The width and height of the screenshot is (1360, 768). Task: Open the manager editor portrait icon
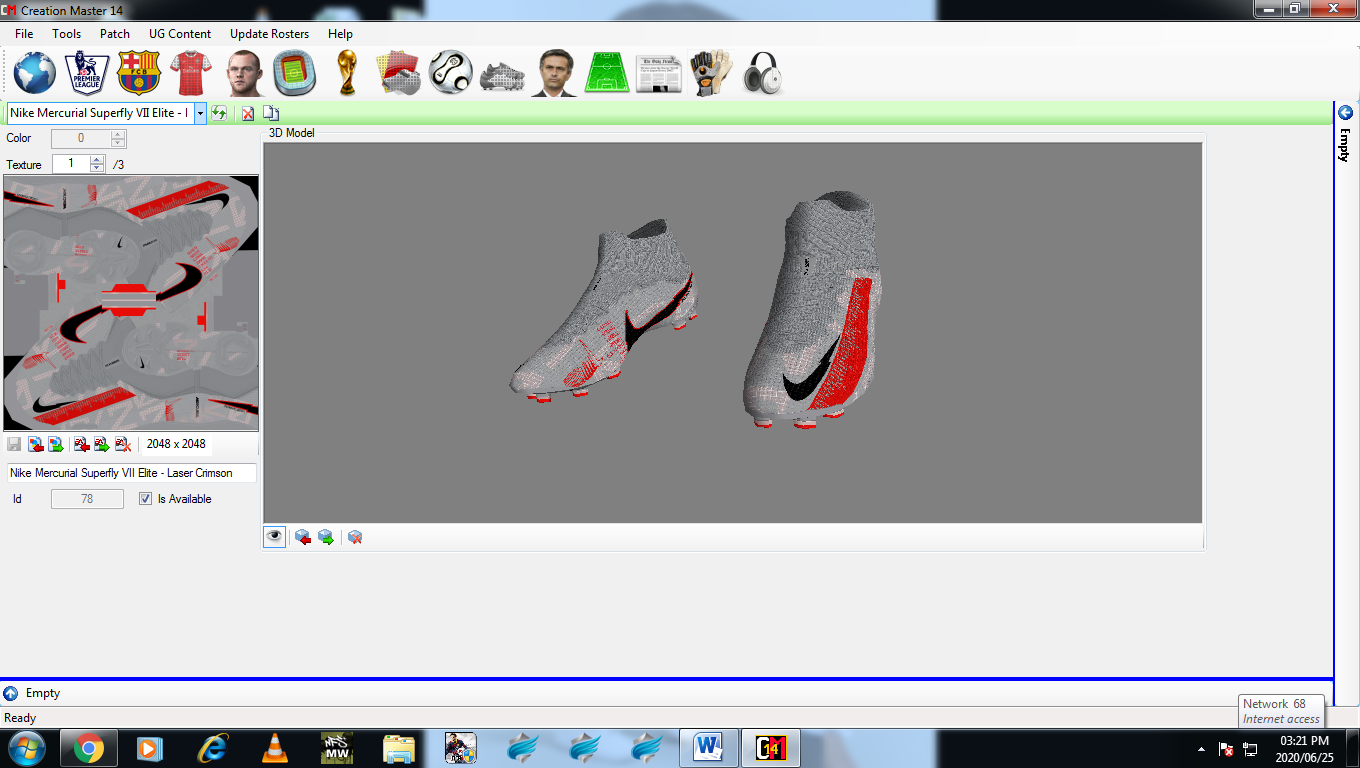click(x=554, y=73)
